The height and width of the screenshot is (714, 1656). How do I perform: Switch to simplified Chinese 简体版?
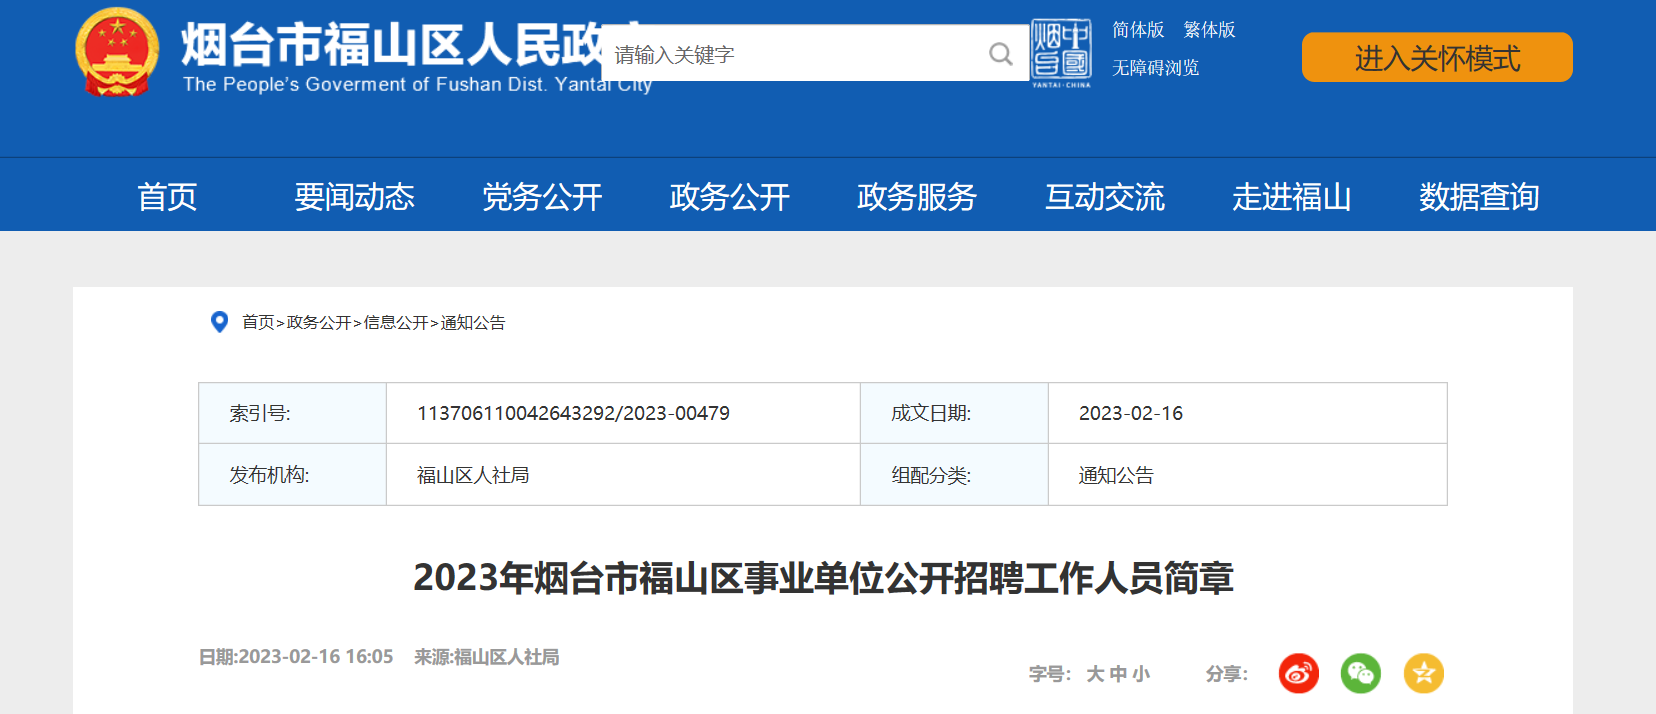(x=1138, y=30)
